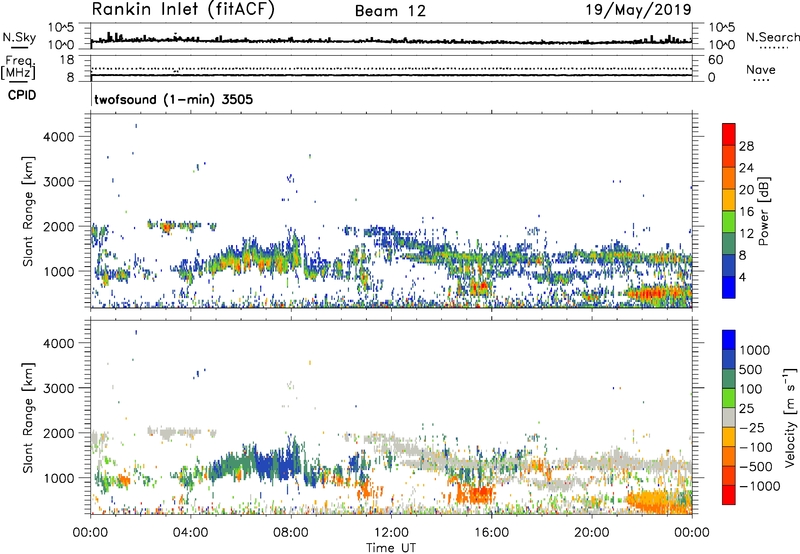Click the "12:00" time tick label

[x=391, y=533]
